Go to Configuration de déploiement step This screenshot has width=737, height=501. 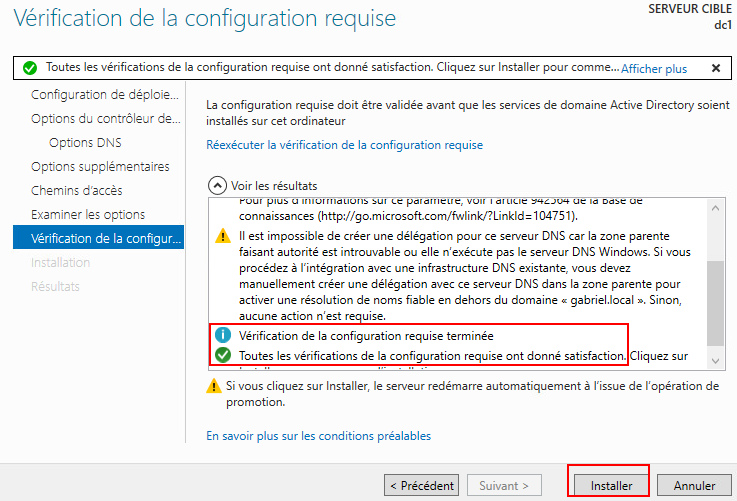click(105, 94)
